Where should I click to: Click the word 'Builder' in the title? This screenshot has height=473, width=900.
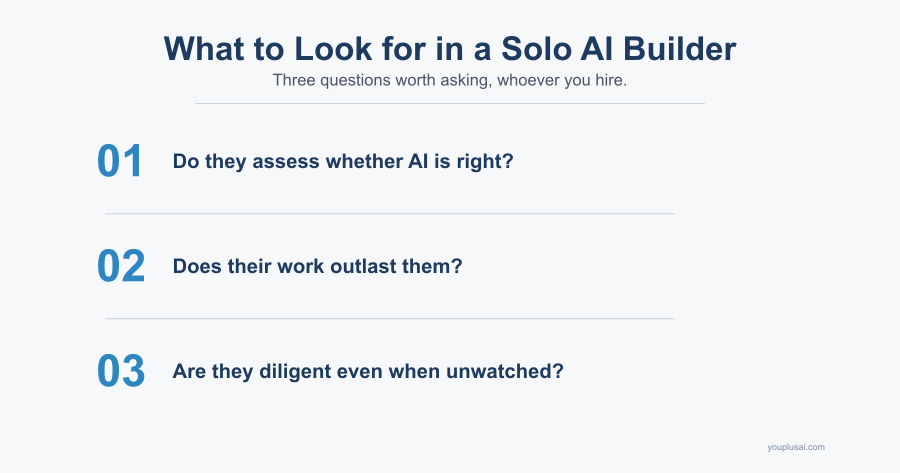[x=679, y=49]
